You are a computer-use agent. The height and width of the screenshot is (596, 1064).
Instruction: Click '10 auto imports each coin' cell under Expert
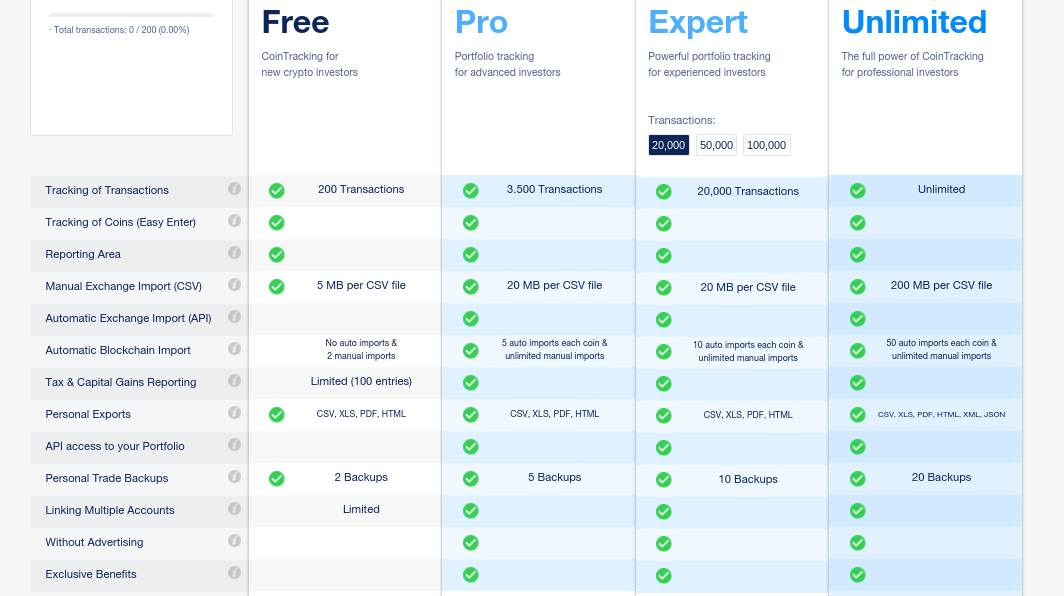pos(748,352)
